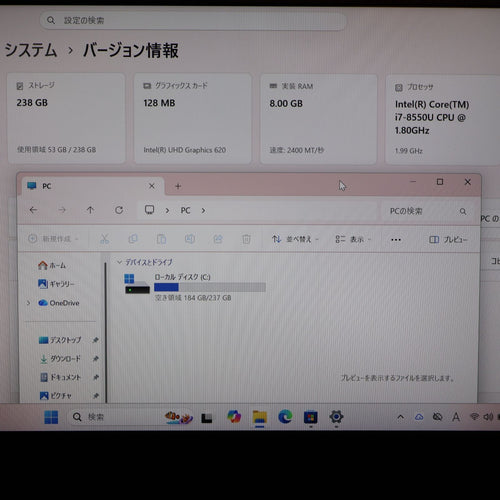This screenshot has width=500, height=500.
Task: Unpin ダウンロード via its pin icon
Action: coord(96,359)
